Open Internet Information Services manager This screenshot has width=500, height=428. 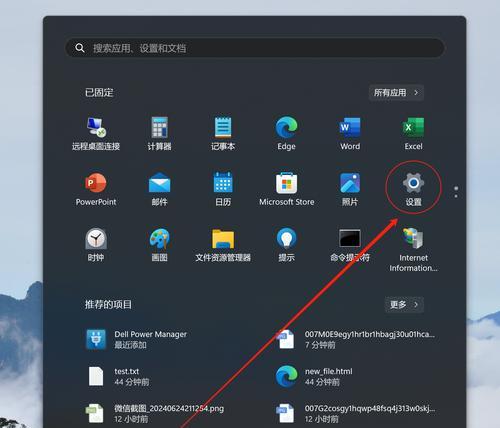click(x=413, y=250)
